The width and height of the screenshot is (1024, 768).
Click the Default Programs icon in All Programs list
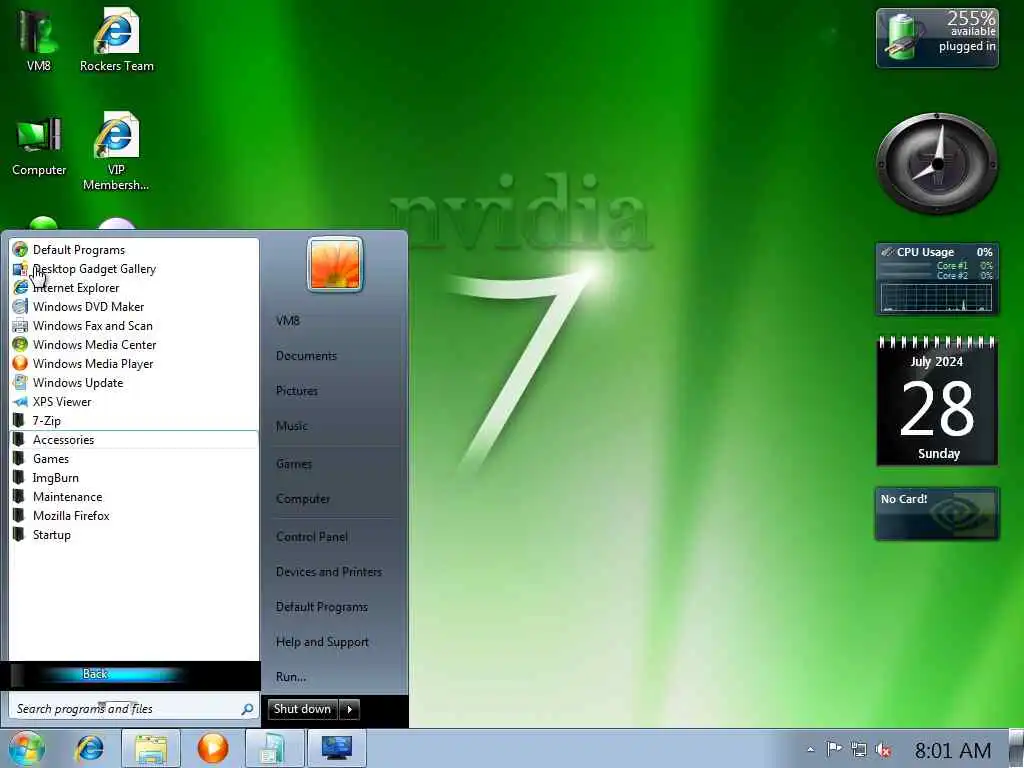(20, 249)
